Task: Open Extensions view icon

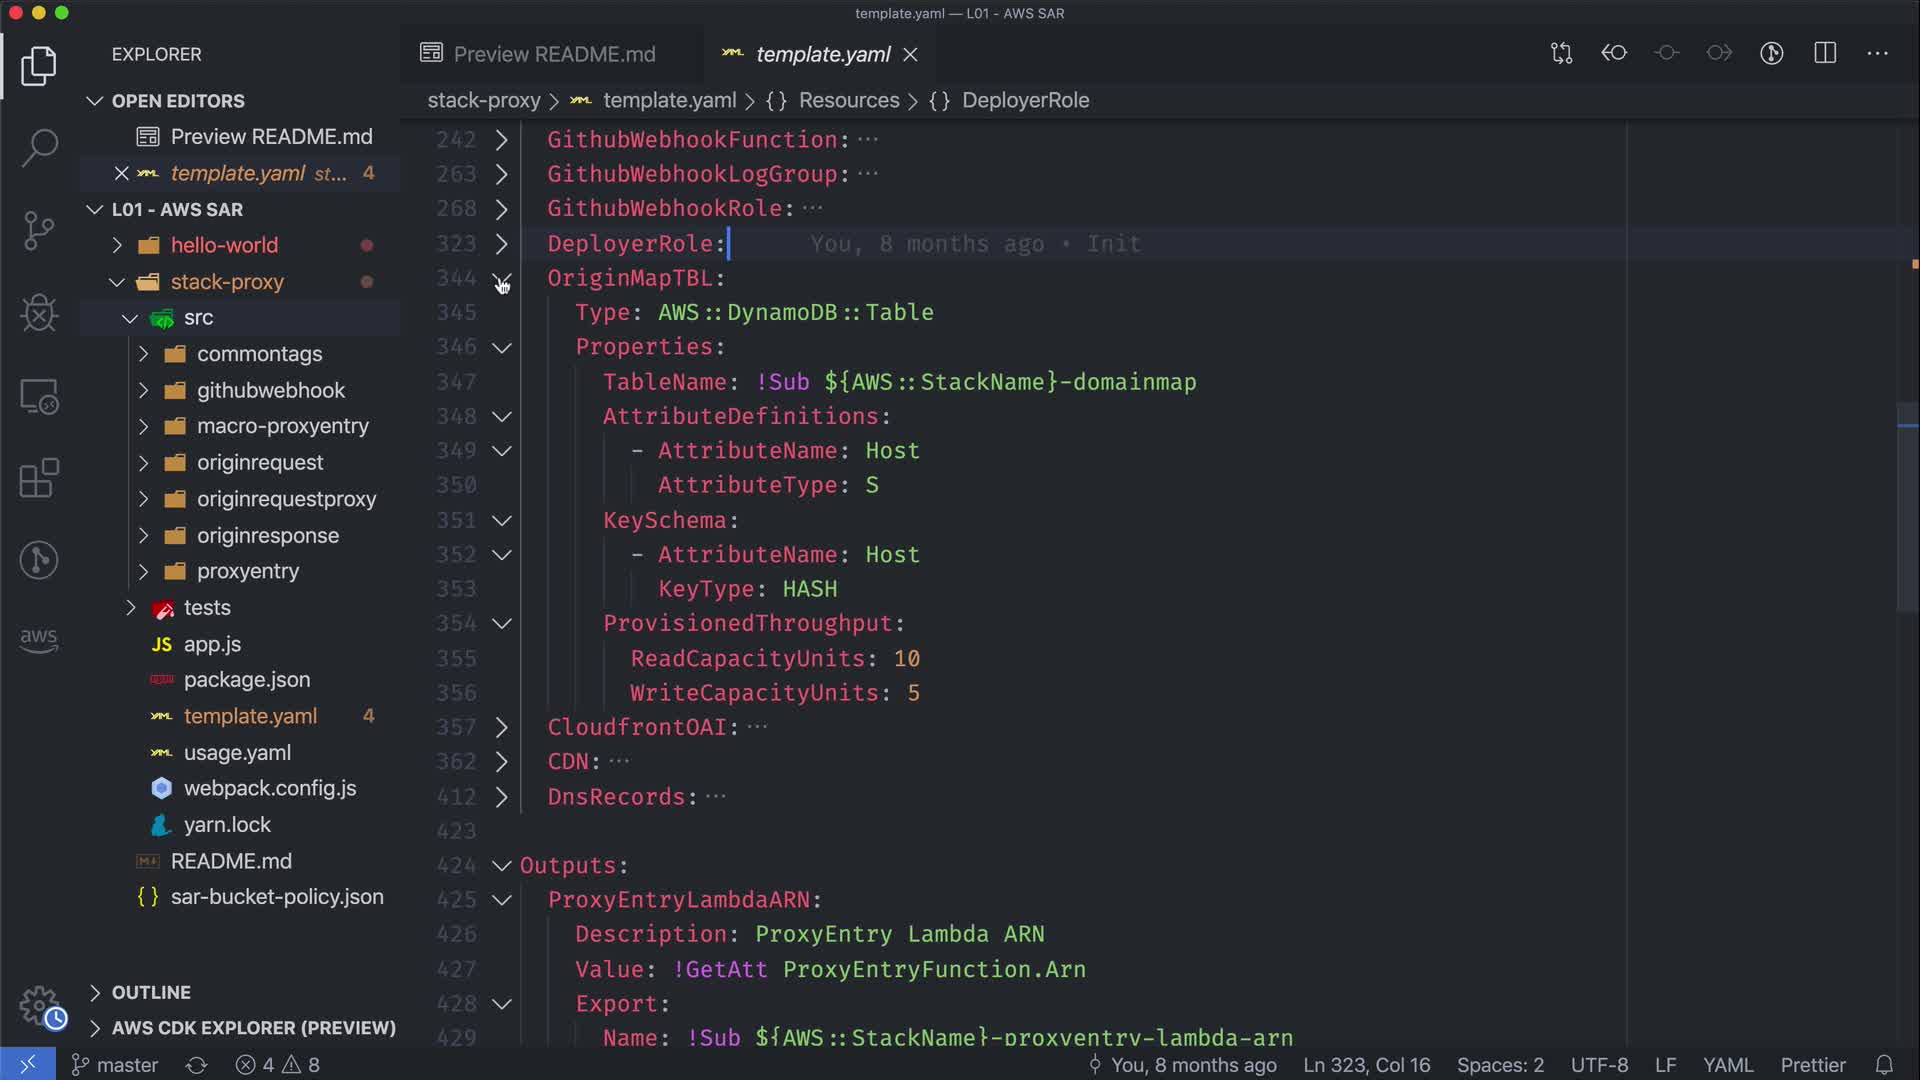Action: (39, 478)
